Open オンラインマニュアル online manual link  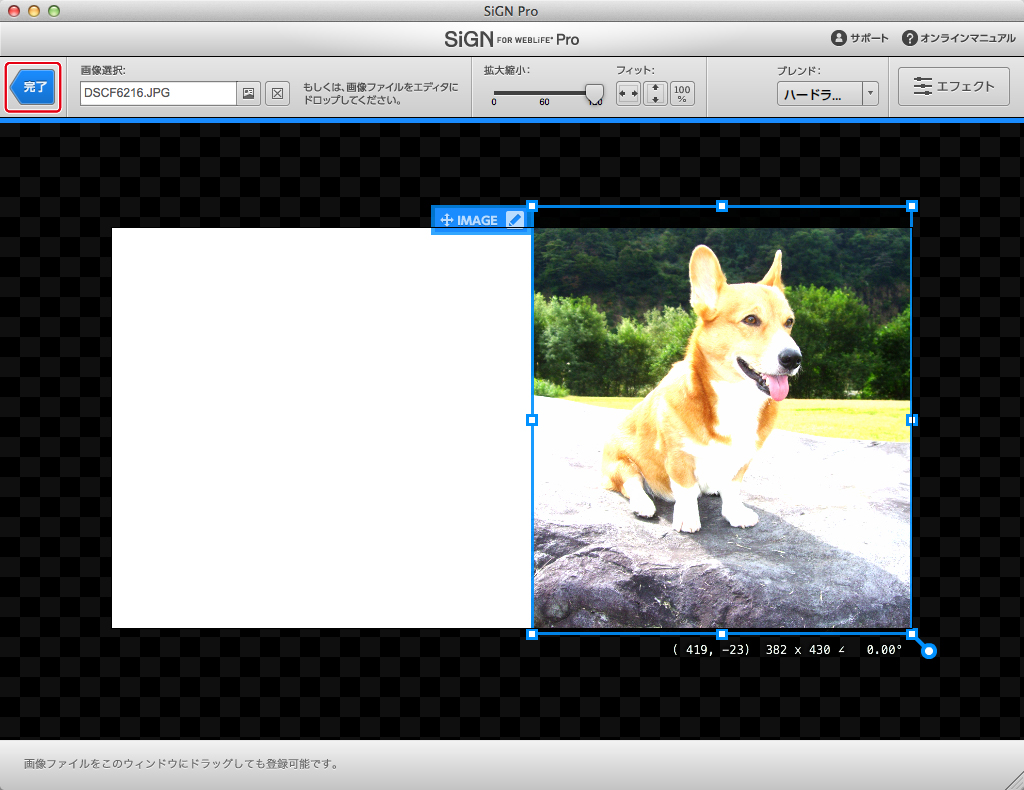(959, 38)
